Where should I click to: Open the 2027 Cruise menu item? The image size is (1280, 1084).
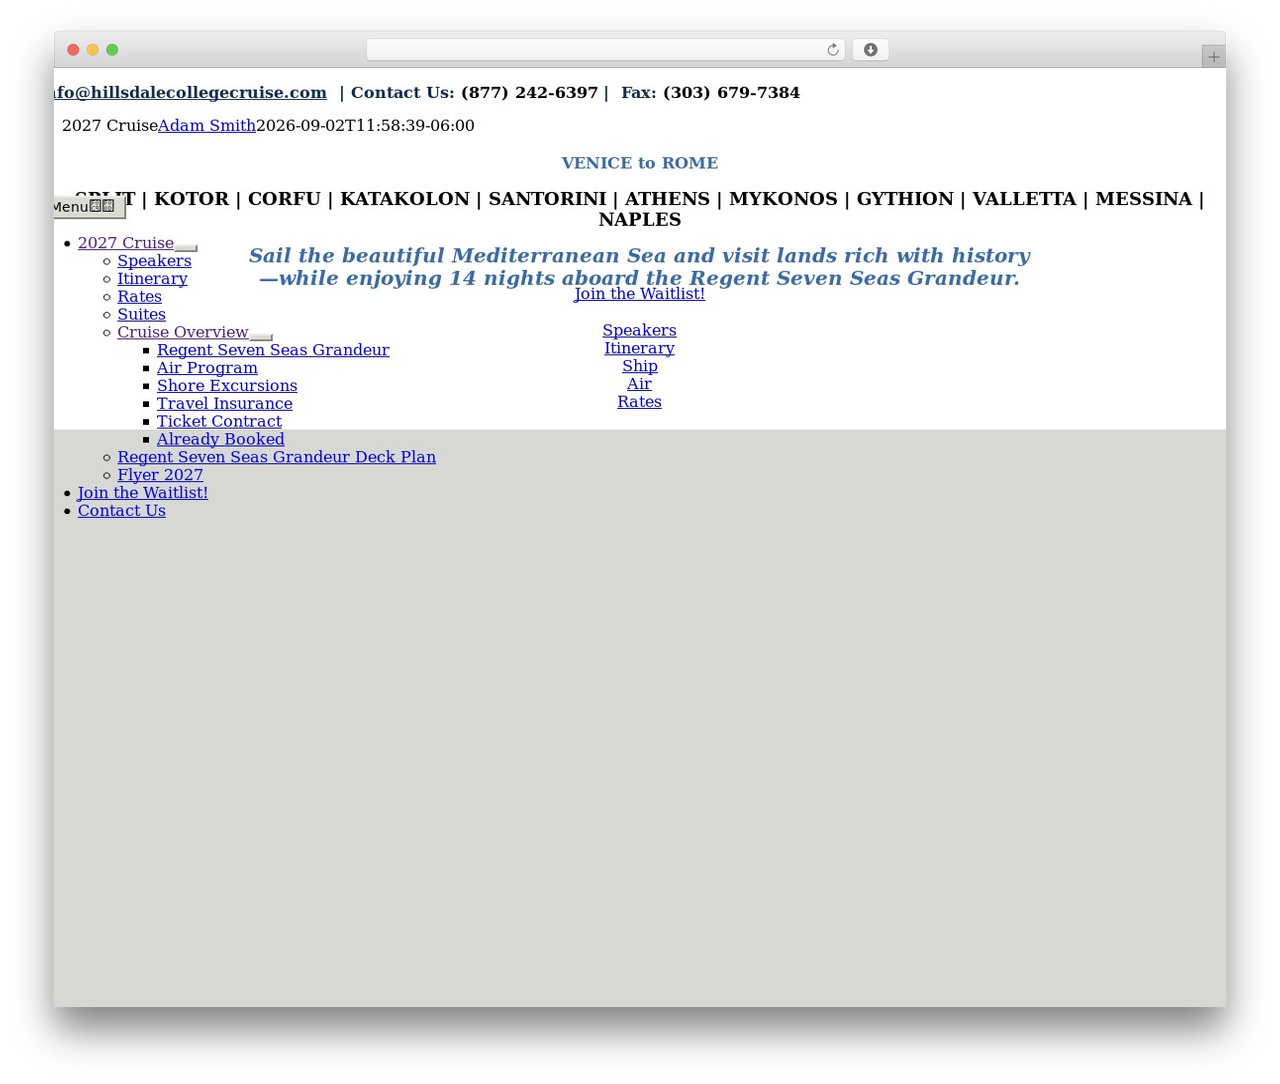(x=126, y=243)
